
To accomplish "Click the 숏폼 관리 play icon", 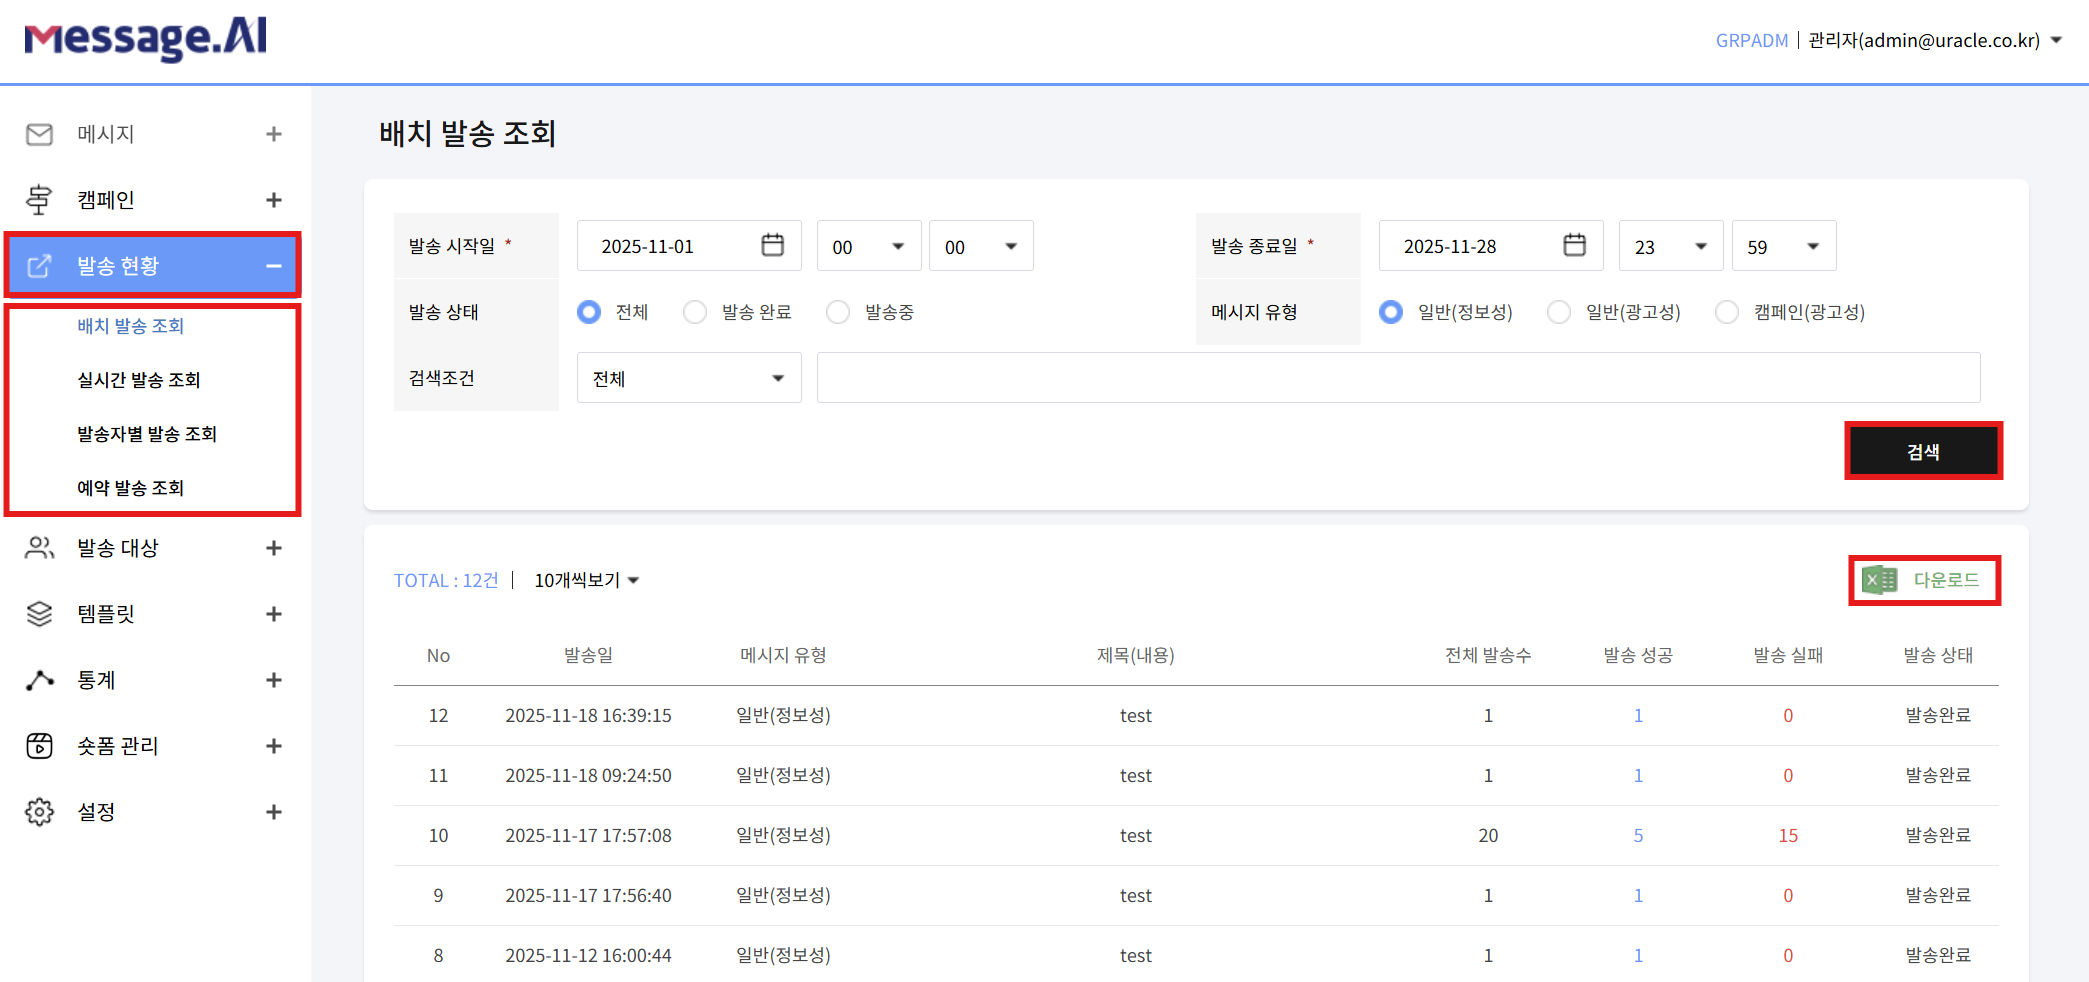I will (39, 745).
